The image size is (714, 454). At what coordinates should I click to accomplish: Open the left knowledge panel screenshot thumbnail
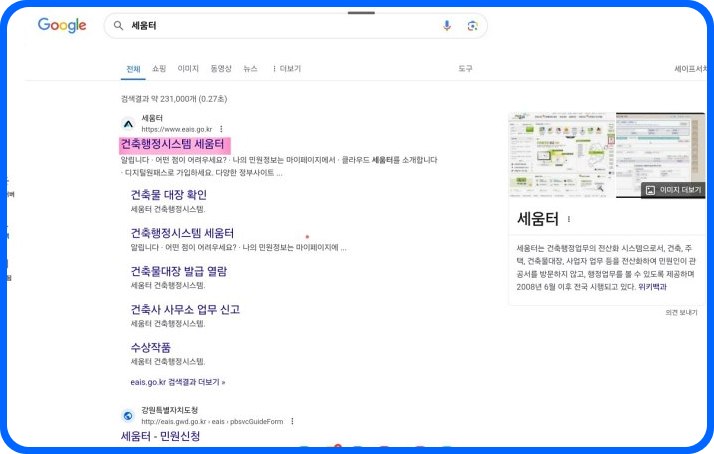coord(561,155)
